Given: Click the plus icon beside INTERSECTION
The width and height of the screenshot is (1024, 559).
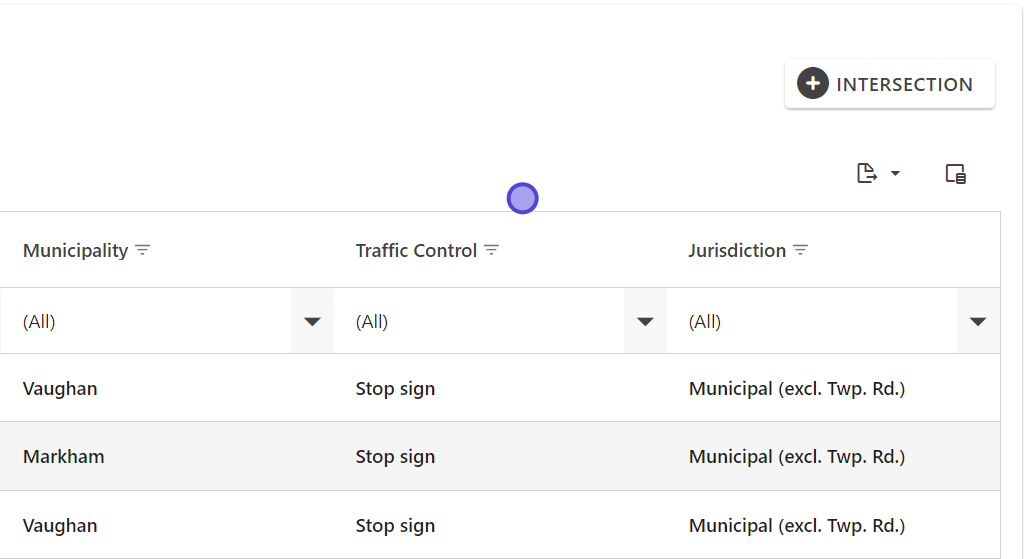Looking at the screenshot, I should click(x=813, y=84).
